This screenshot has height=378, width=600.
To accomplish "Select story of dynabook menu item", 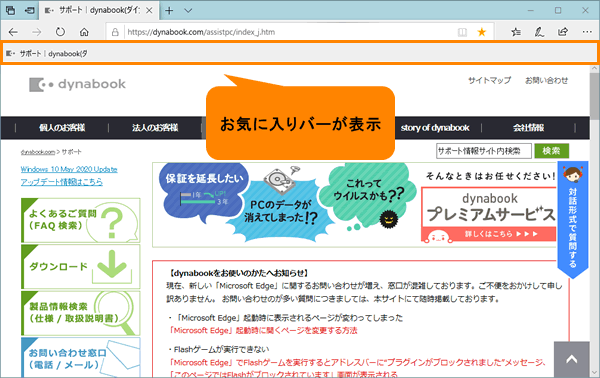I will pyautogui.click(x=435, y=128).
